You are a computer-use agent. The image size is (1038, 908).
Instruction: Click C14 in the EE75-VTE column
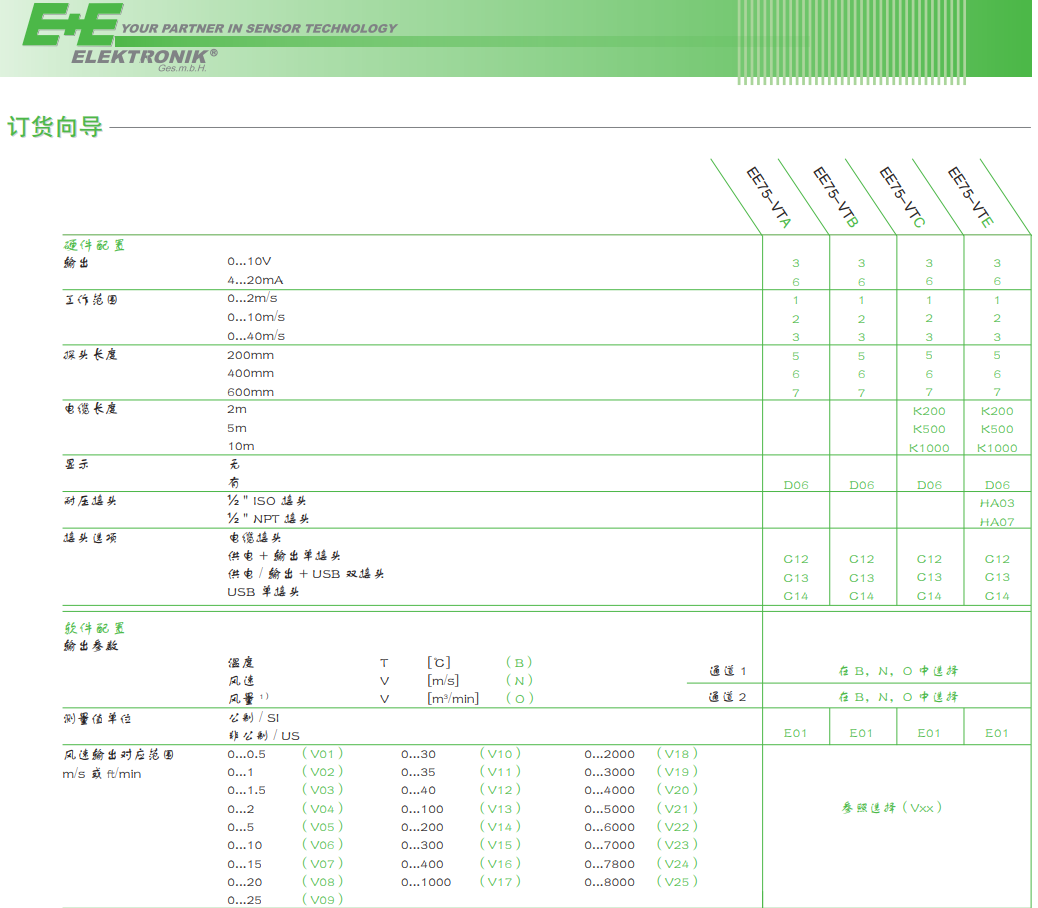[x=997, y=596]
